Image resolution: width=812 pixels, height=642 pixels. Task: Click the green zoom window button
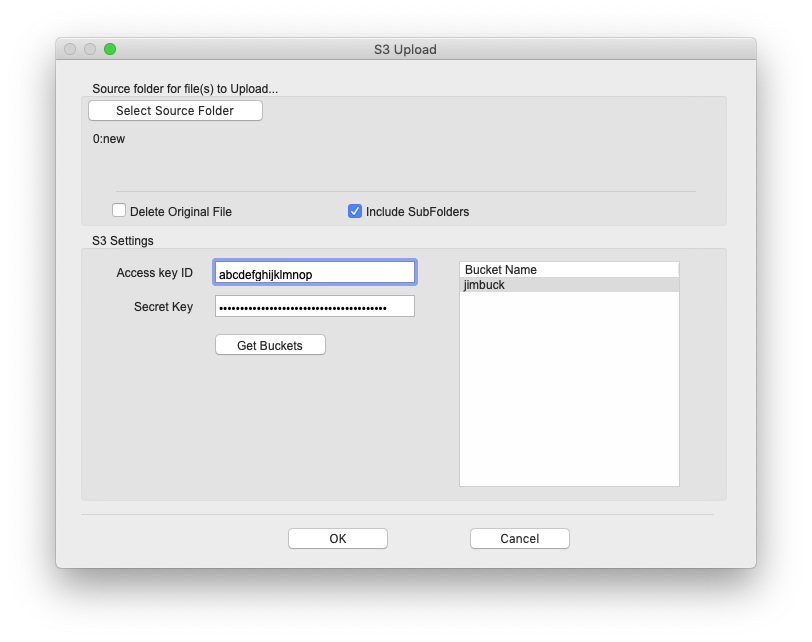tap(110, 49)
